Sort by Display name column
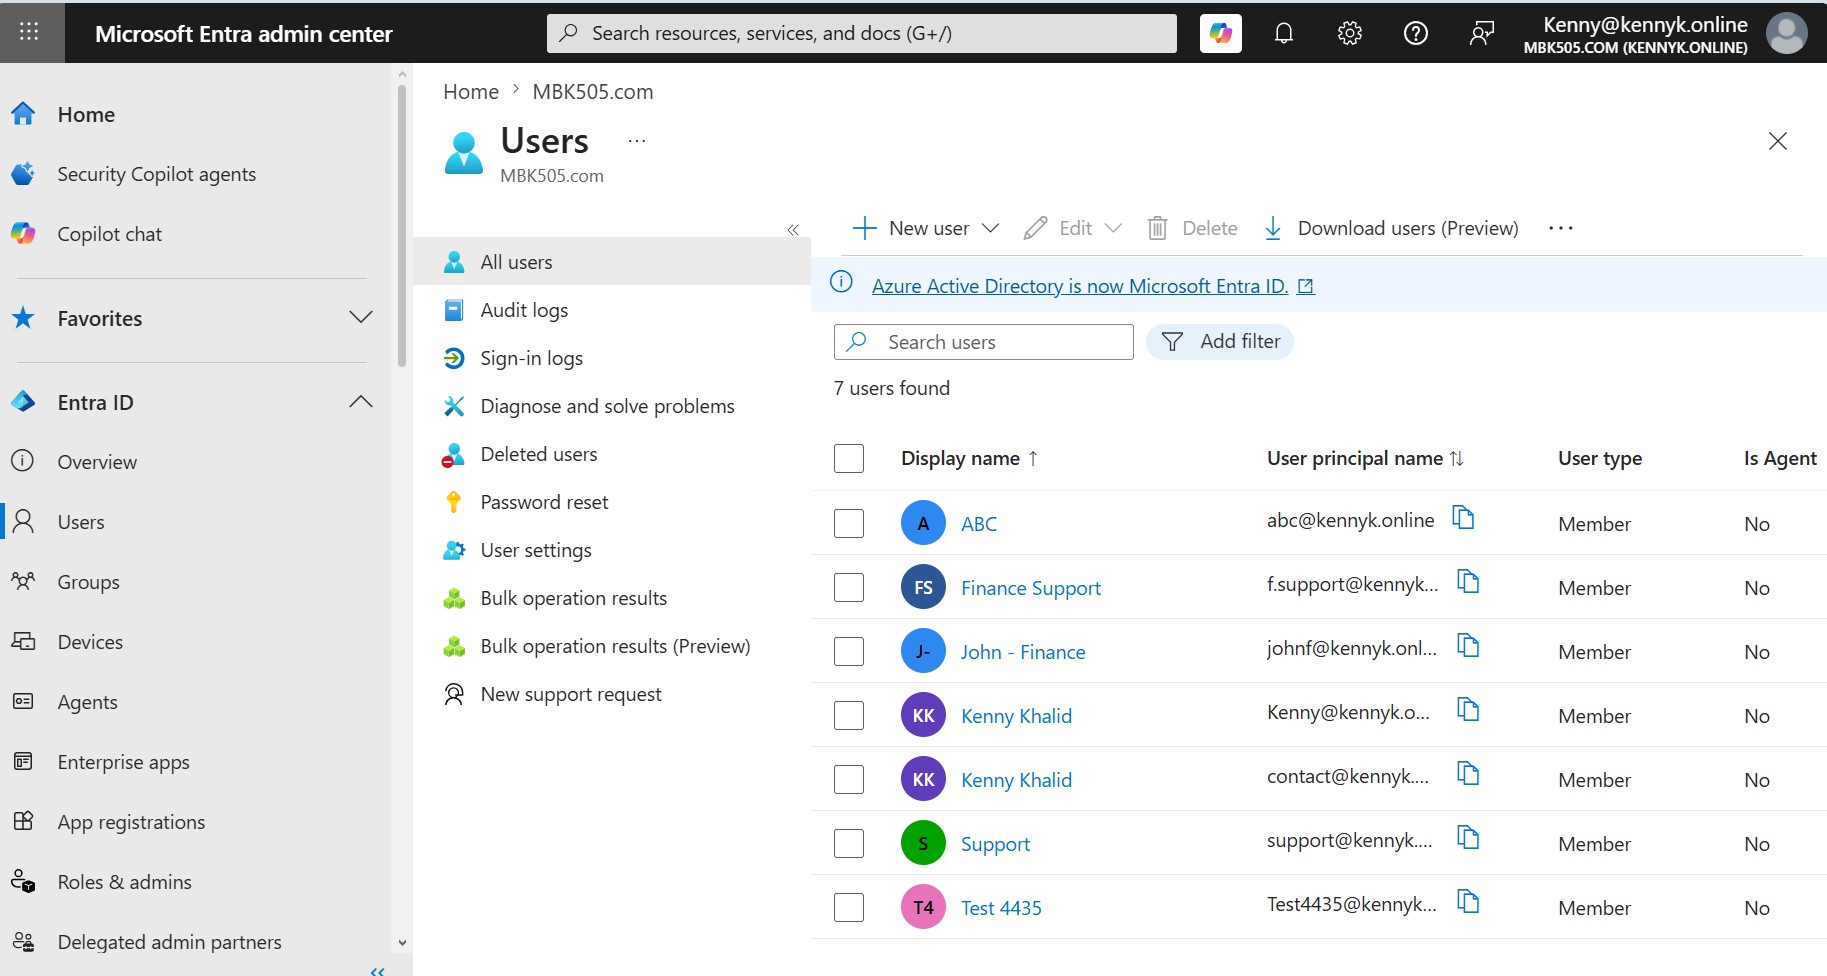 tap(969, 458)
